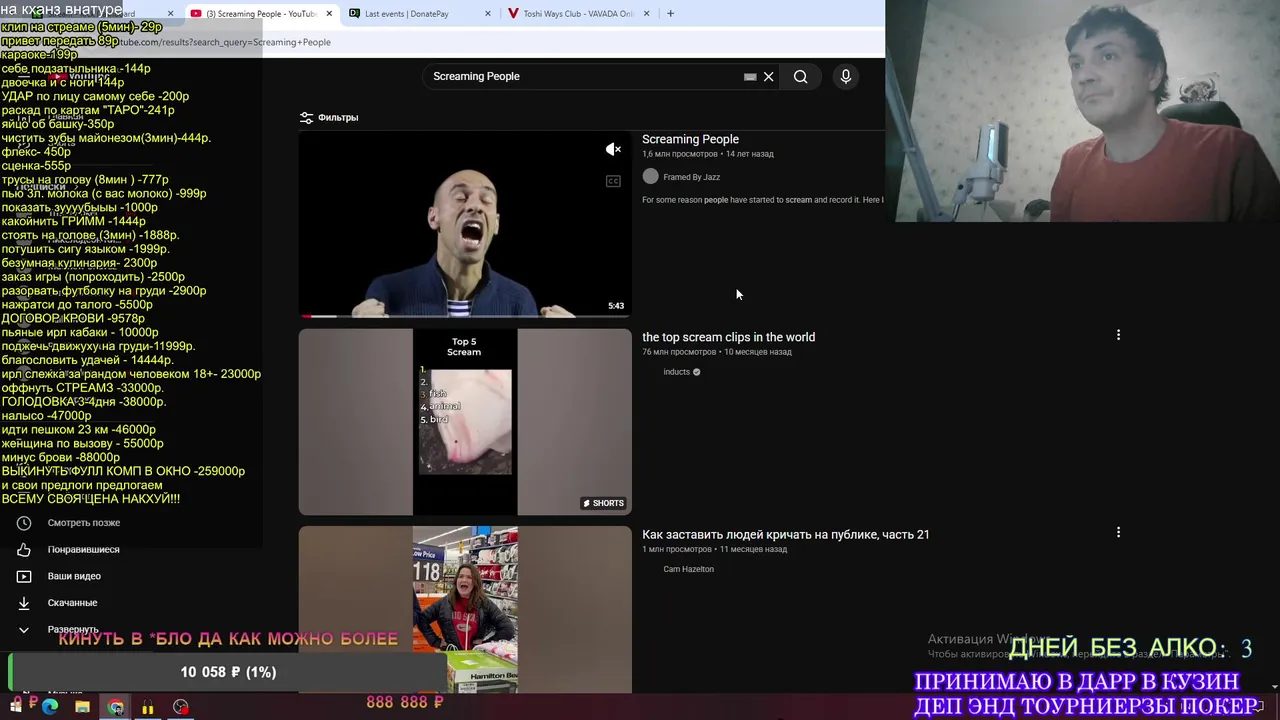Screen dimensions: 1280x720
Task: Close the Last events DonatePay tab
Action: [488, 14]
